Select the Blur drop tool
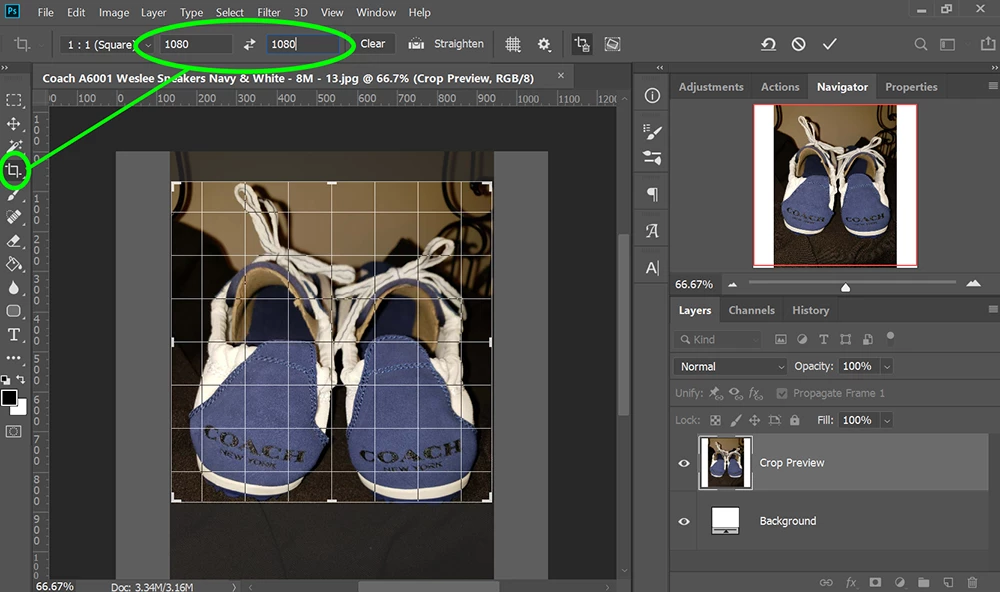 click(13, 288)
